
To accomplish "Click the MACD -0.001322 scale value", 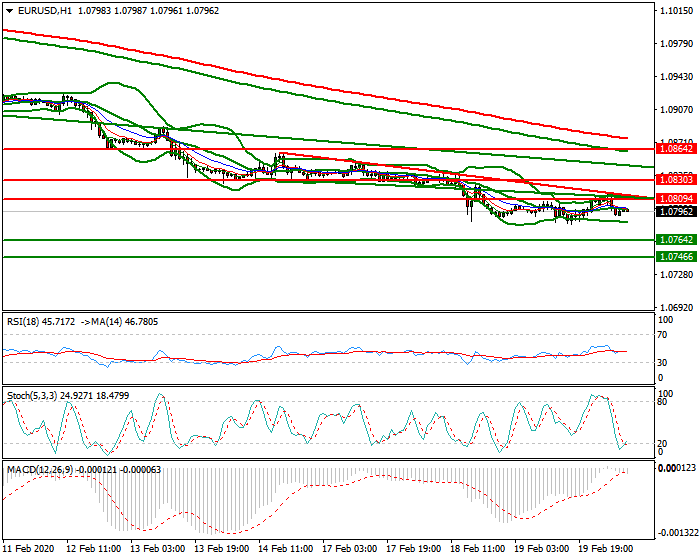I will pos(678,533).
